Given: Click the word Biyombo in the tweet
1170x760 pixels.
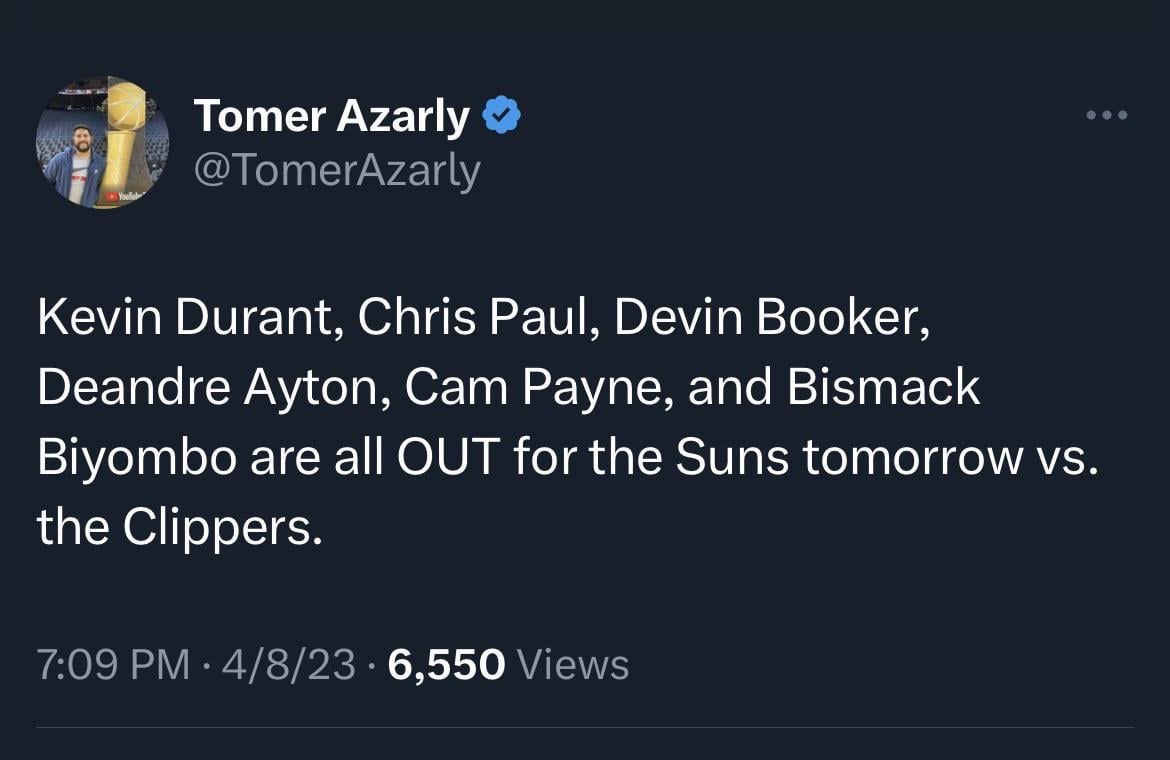Looking at the screenshot, I should coord(137,457).
